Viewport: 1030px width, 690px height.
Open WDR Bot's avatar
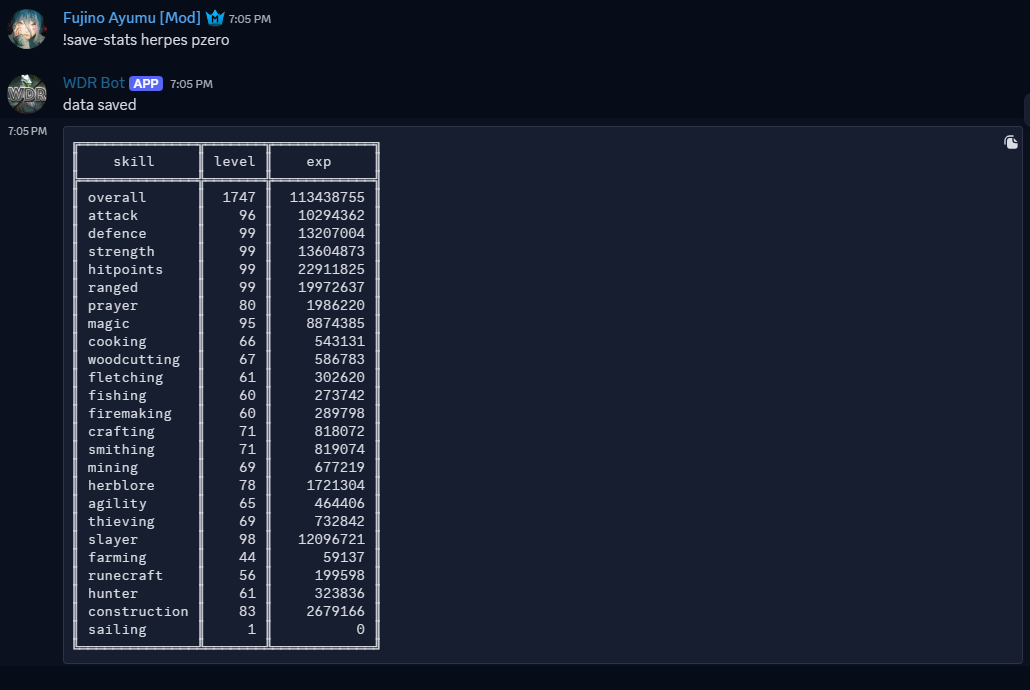[x=27, y=94]
